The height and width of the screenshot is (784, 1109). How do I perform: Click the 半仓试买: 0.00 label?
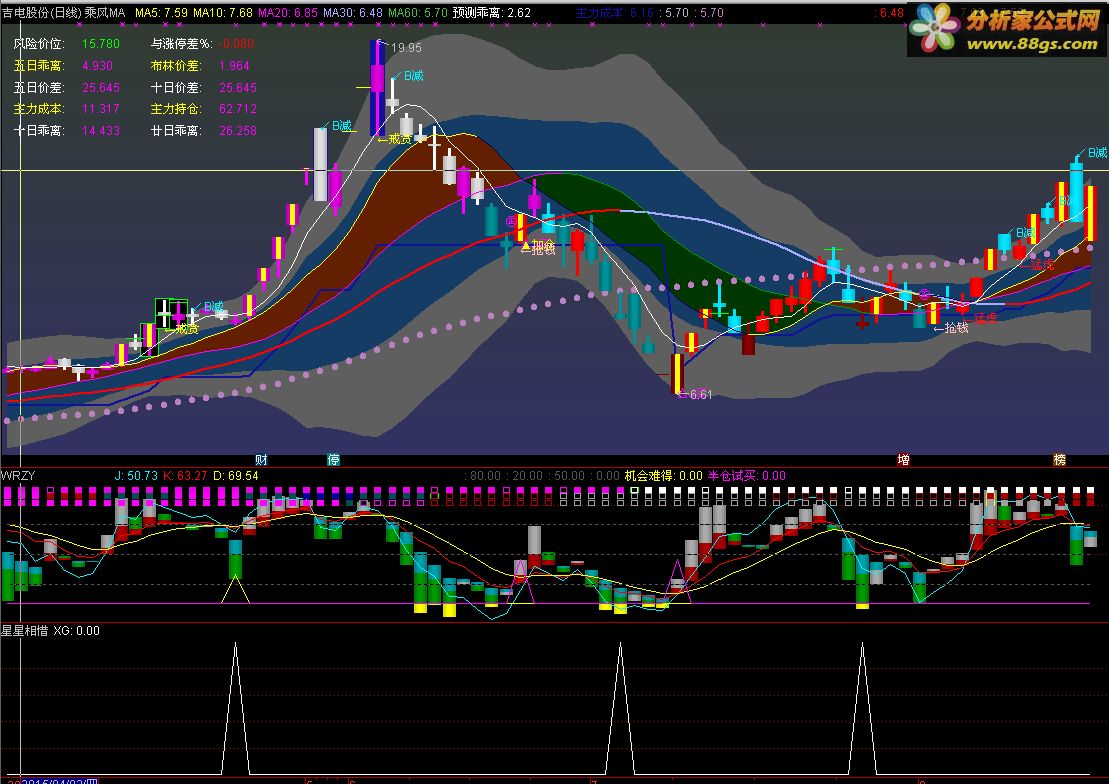746,475
